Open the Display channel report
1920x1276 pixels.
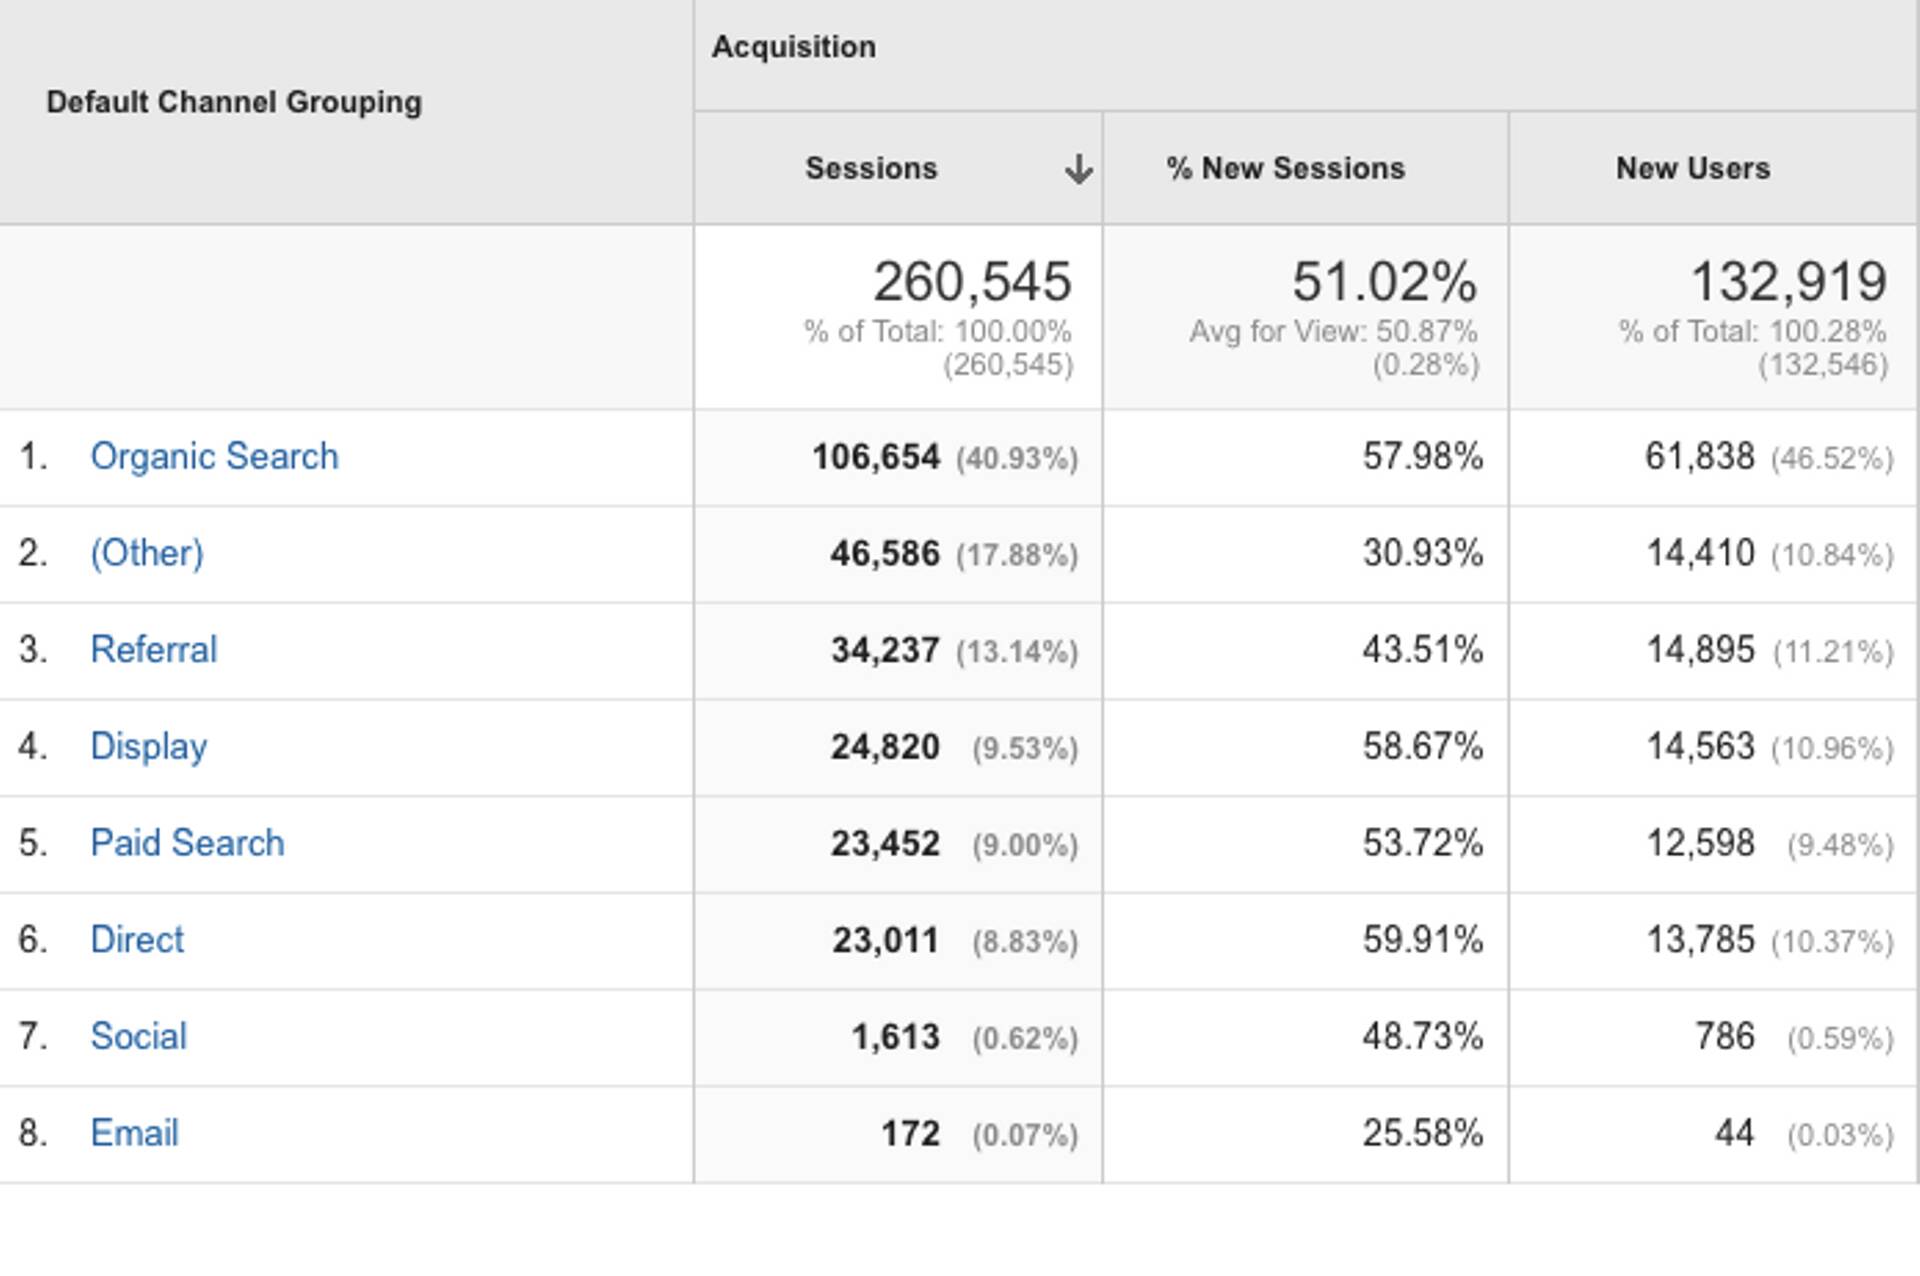pos(148,746)
